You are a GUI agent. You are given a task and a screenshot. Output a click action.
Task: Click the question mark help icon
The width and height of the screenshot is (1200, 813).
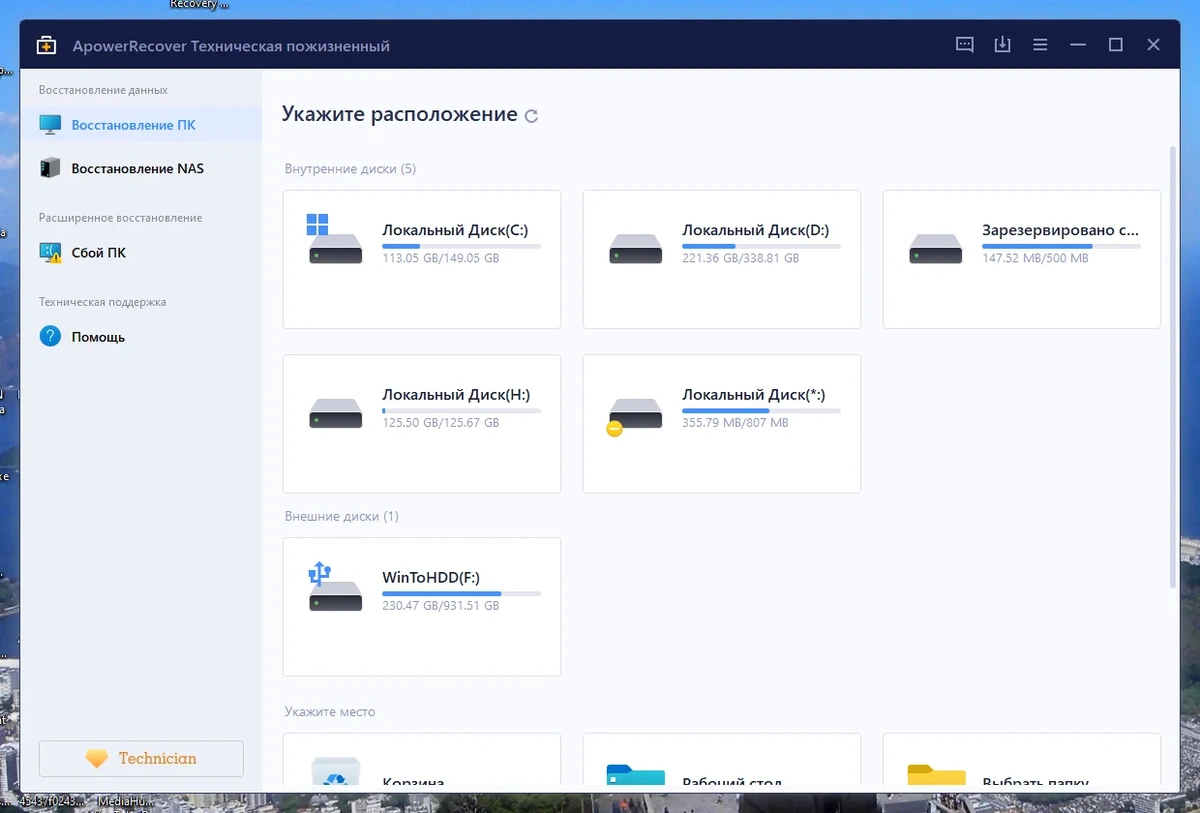coord(50,337)
